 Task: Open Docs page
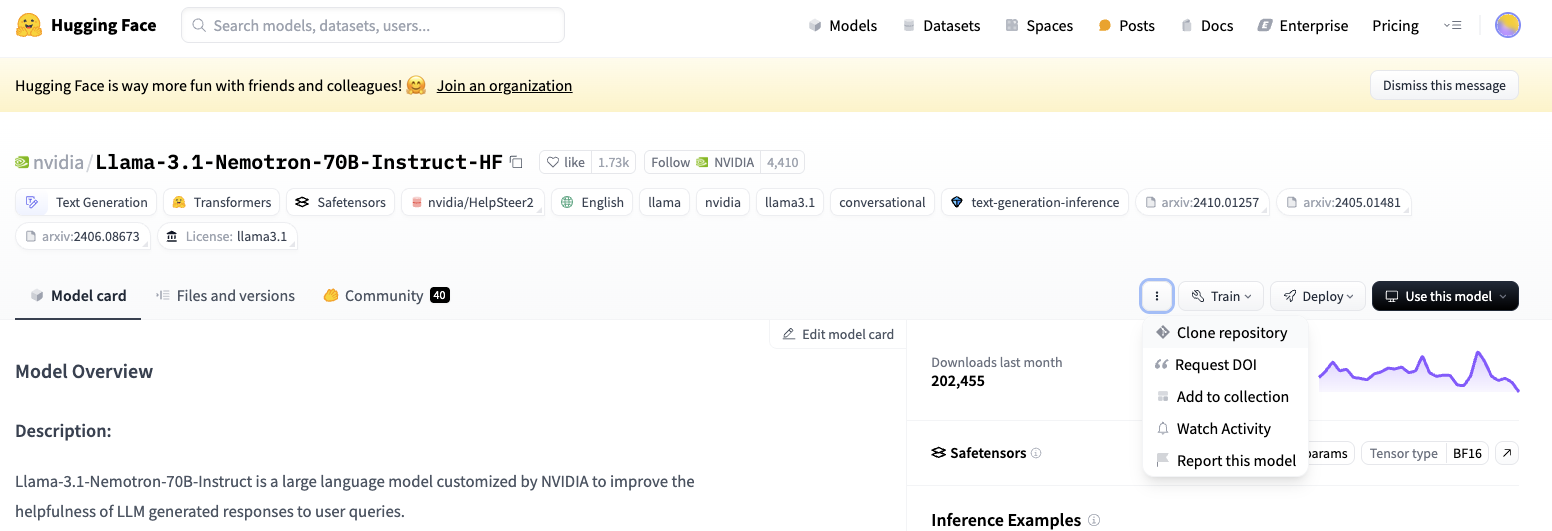1206,25
